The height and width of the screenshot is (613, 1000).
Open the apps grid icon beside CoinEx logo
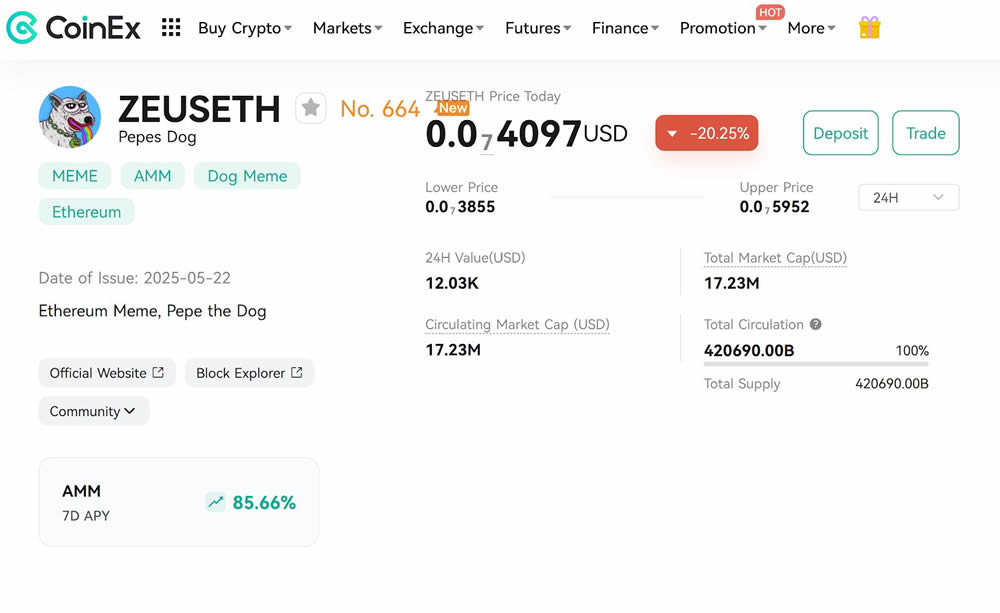tap(170, 27)
